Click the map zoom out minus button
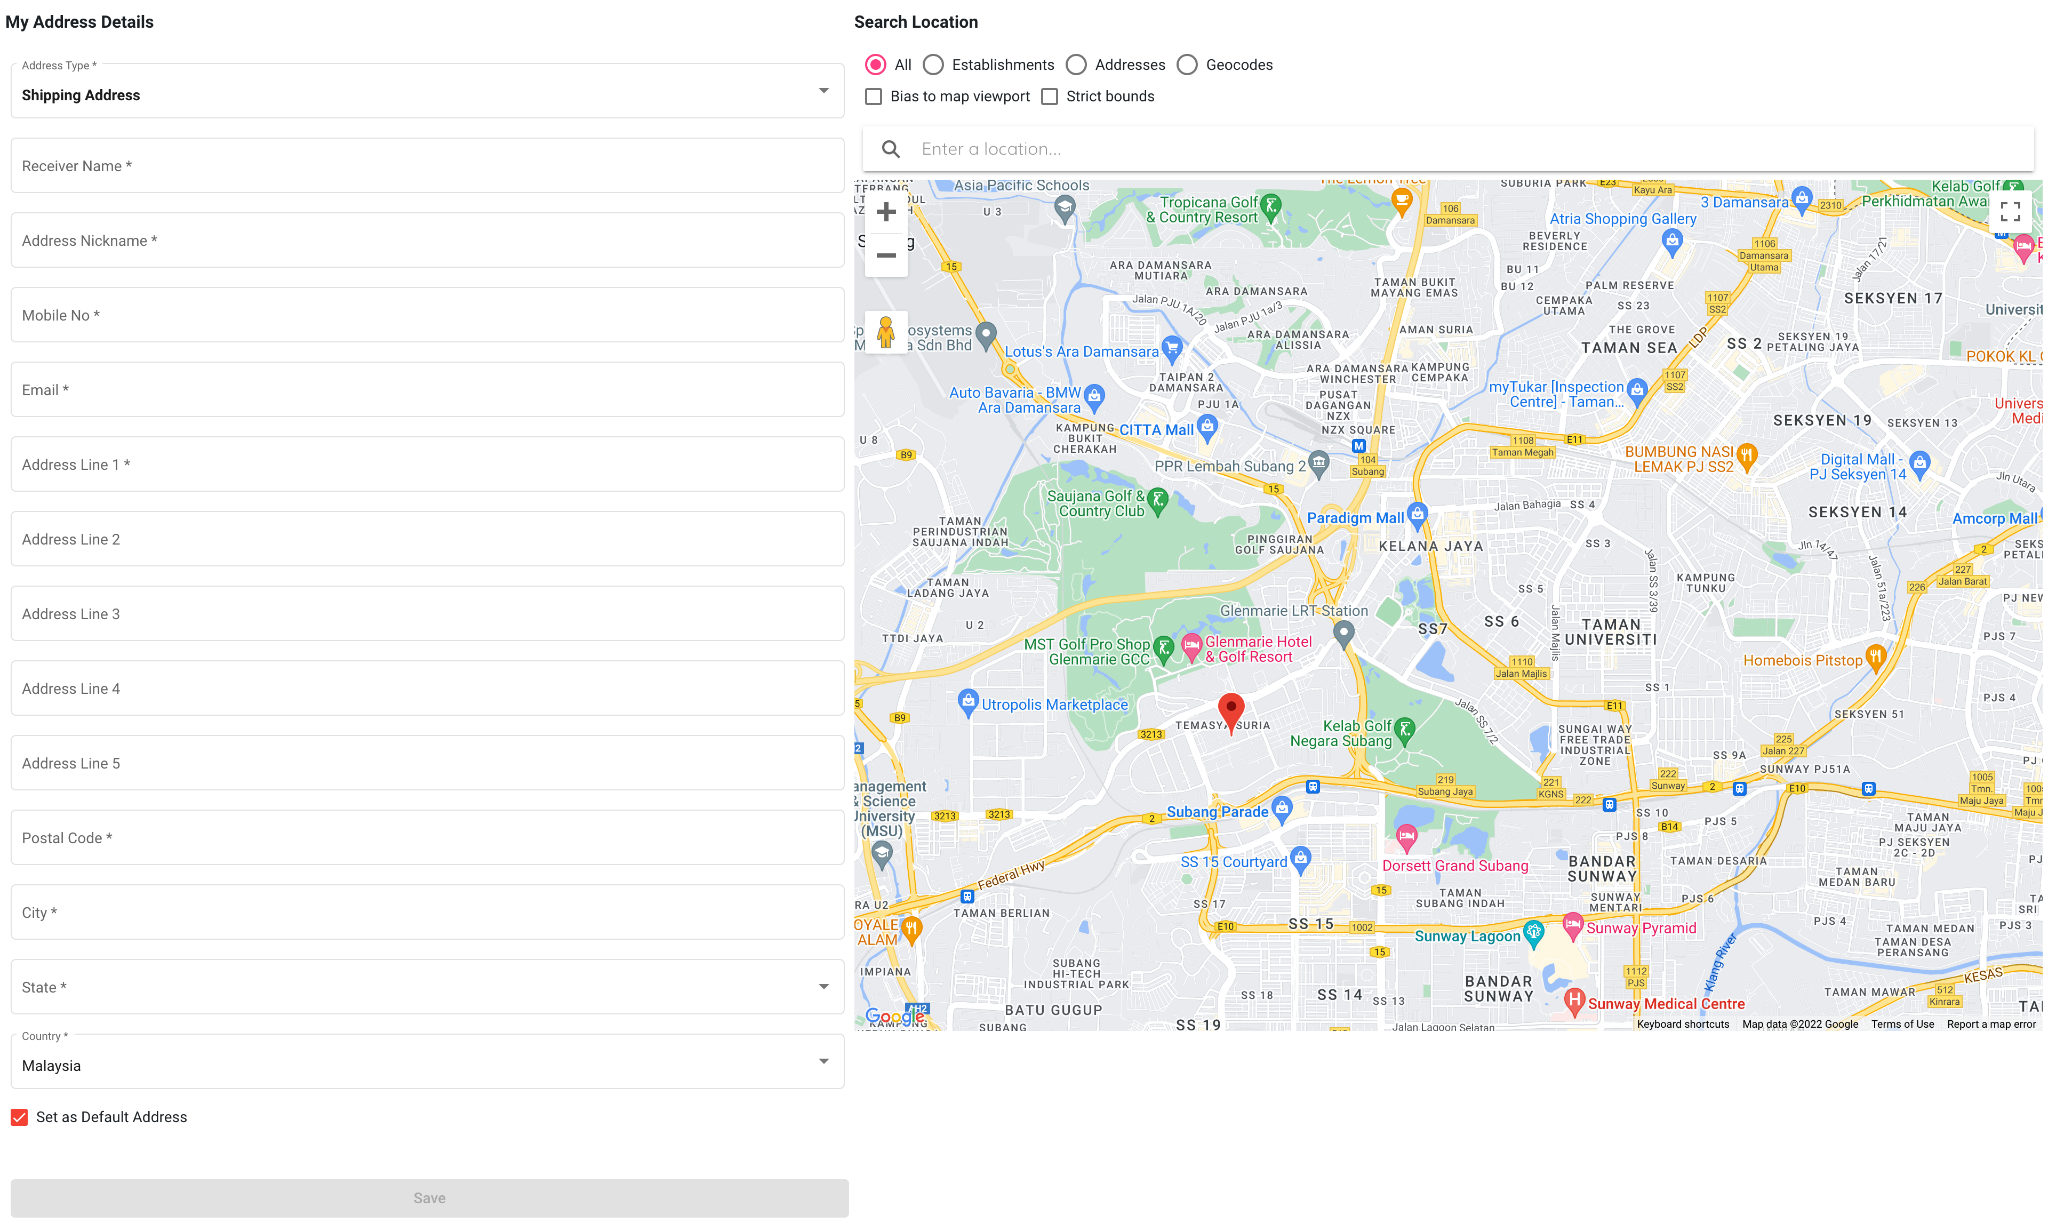Viewport: 2048px width, 1230px height. [886, 256]
